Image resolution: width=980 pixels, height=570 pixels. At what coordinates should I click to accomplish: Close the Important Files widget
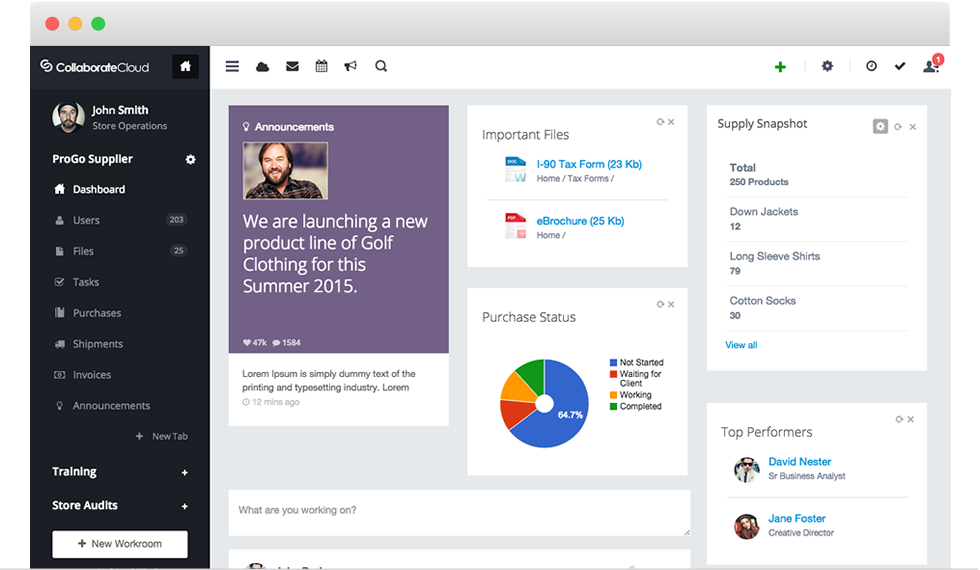[671, 122]
